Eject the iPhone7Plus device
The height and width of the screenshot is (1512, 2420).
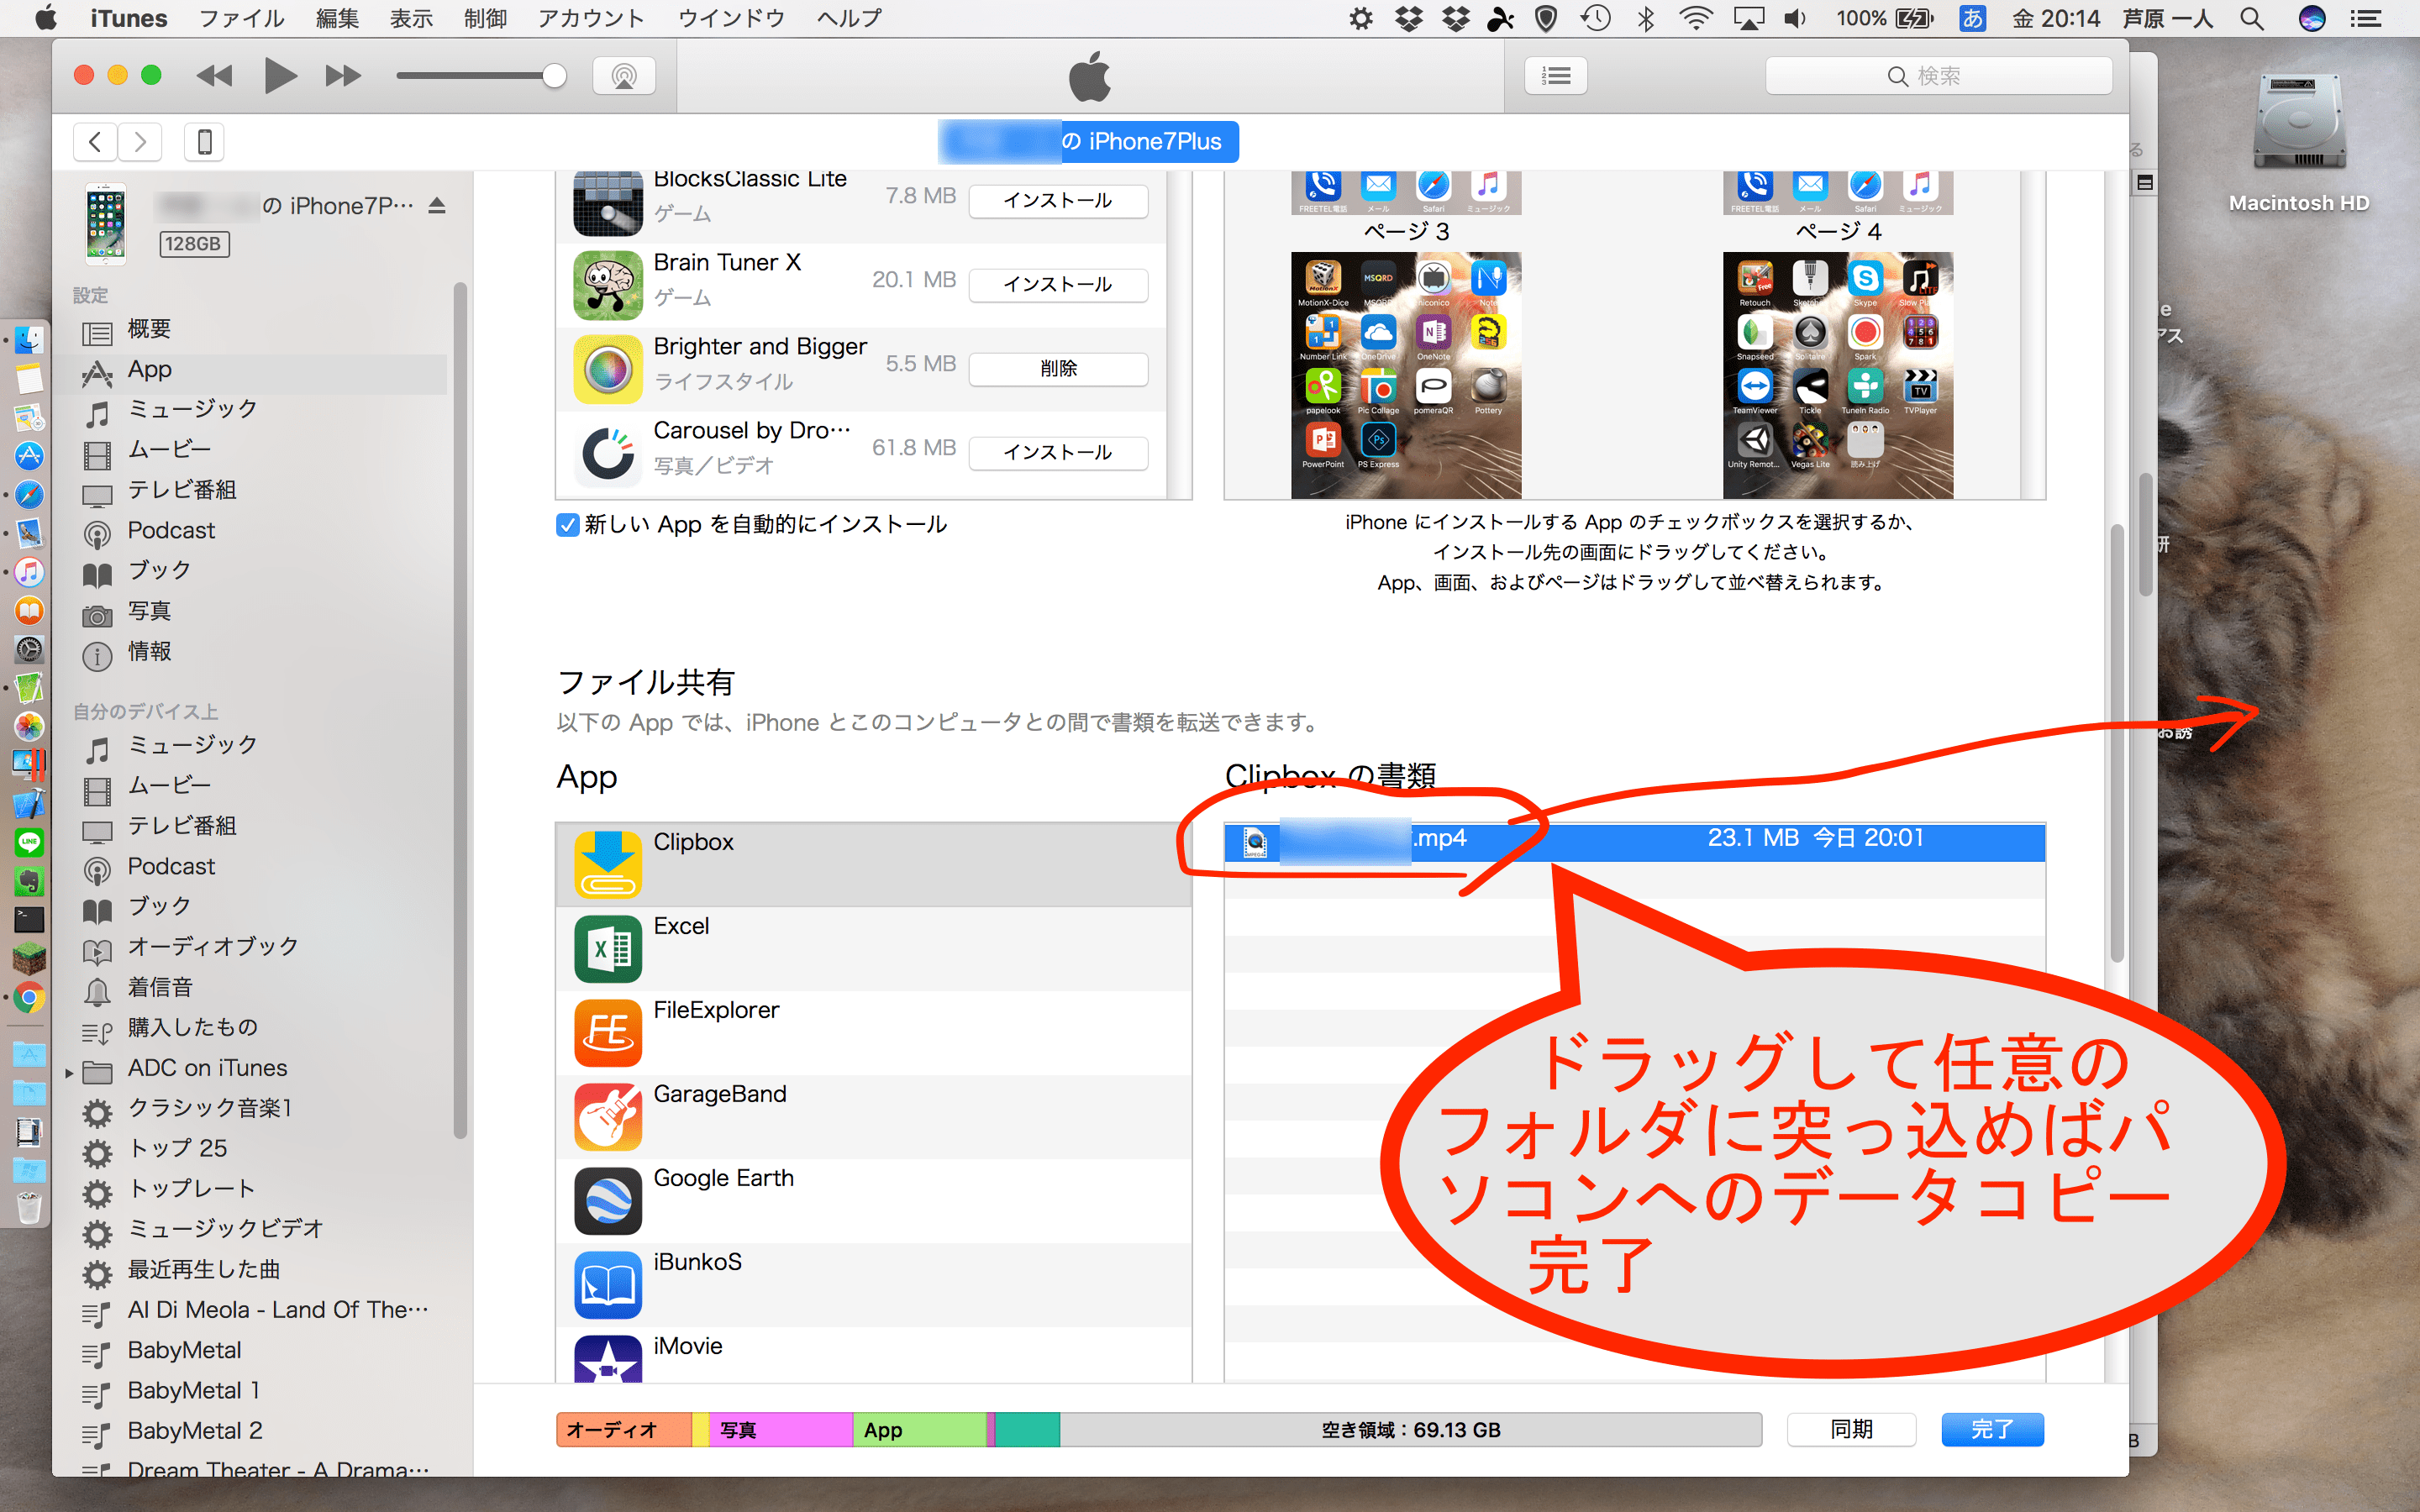click(x=437, y=206)
